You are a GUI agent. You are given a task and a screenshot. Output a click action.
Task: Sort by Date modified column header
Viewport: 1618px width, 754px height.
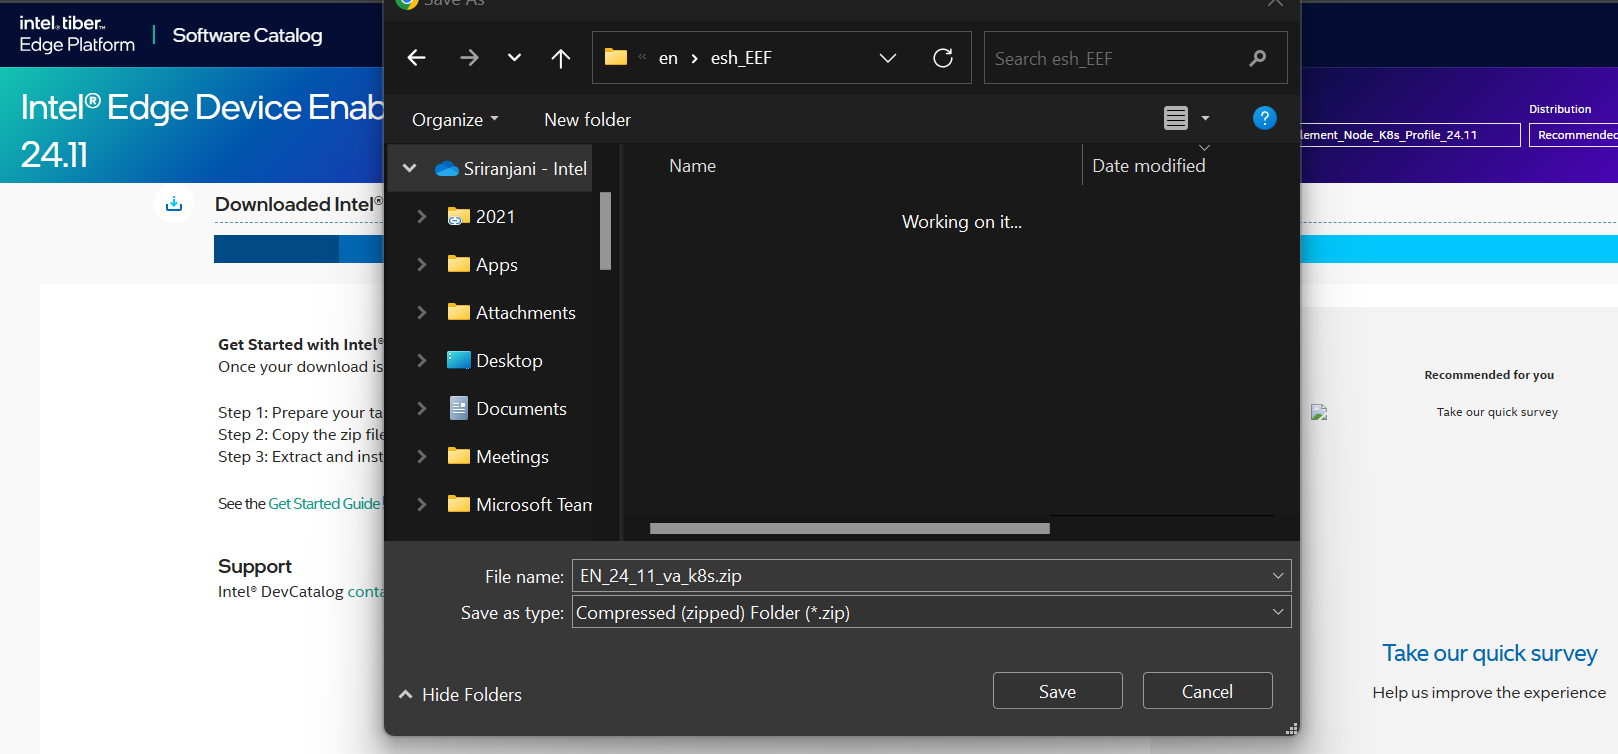[1148, 166]
